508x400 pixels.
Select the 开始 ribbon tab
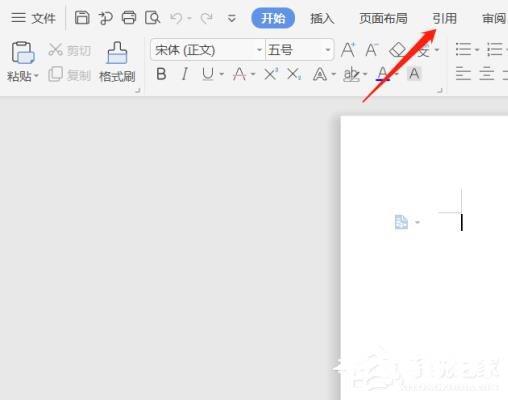click(x=273, y=18)
